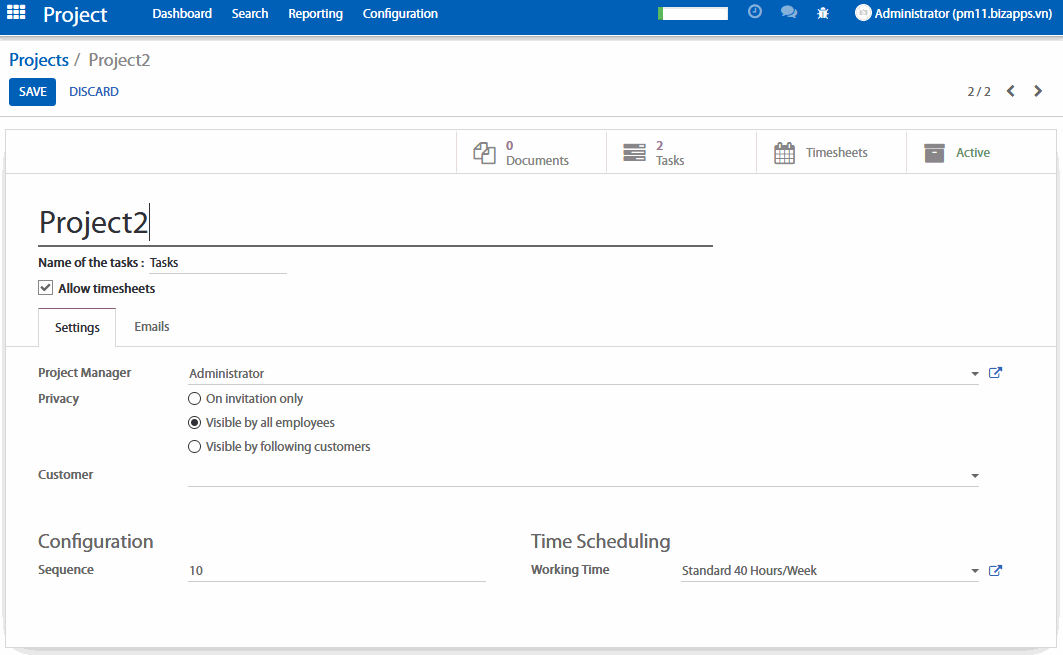This screenshot has width=1063, height=655.
Task: Click the Save button
Action: (x=32, y=92)
